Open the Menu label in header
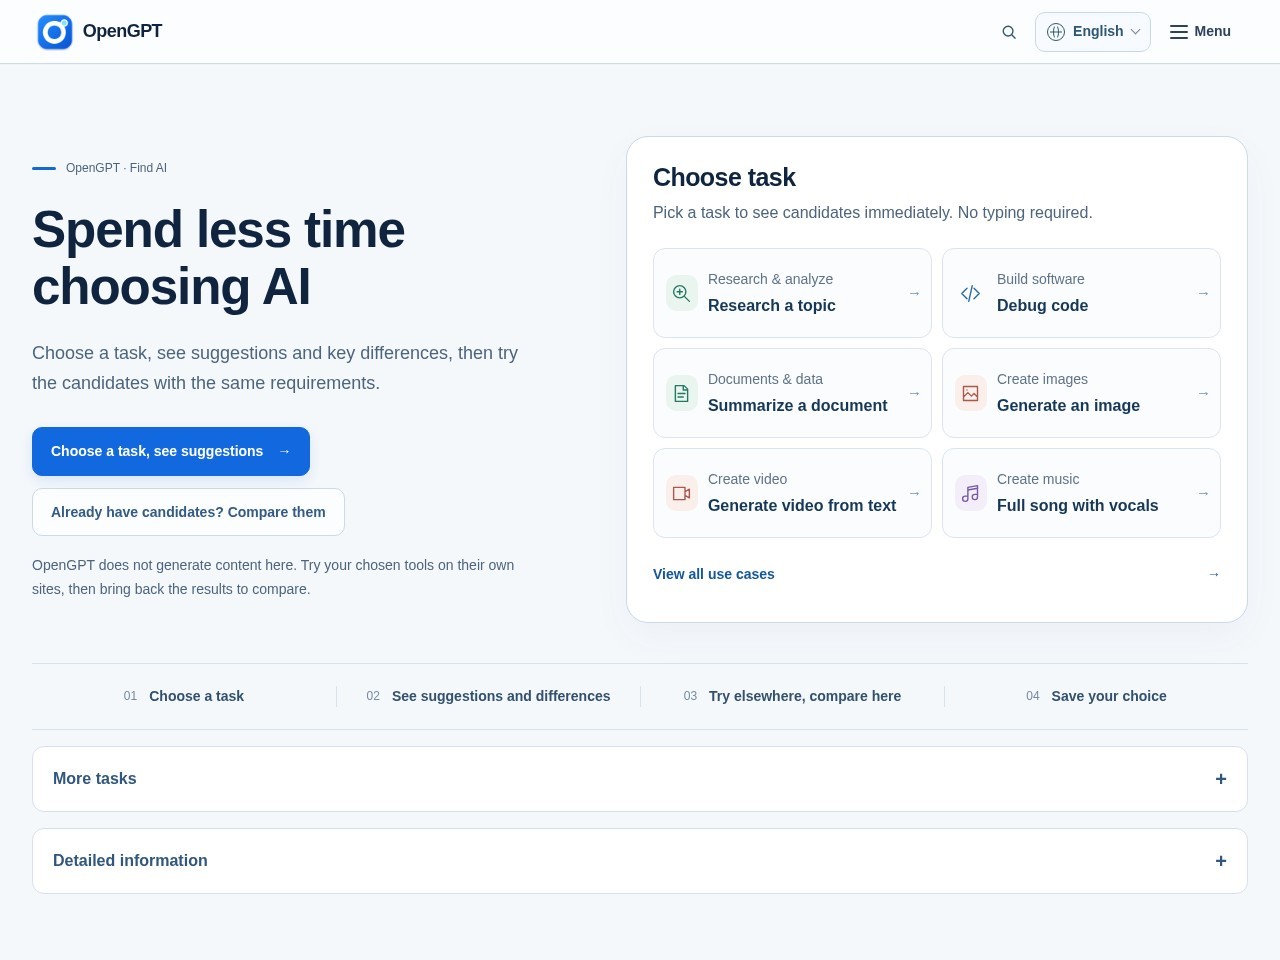Screen dimensions: 1280x960 pyautogui.click(x=1212, y=31)
